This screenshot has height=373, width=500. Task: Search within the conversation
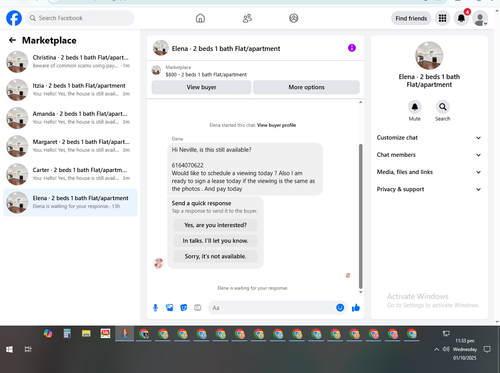coord(443,107)
